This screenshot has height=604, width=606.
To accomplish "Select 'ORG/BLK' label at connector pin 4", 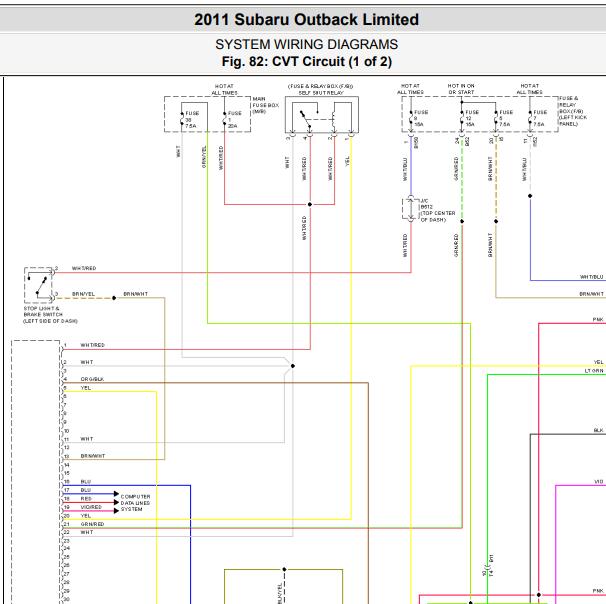I will pos(92,379).
